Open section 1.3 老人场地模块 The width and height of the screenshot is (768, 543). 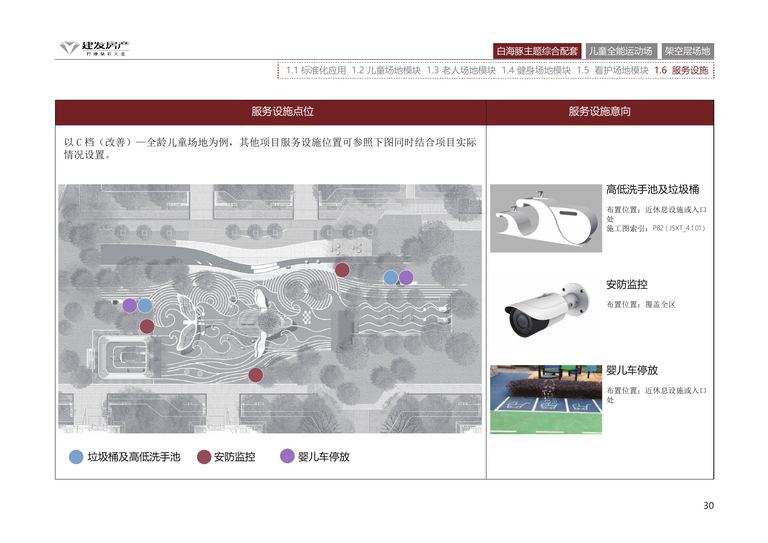point(461,71)
